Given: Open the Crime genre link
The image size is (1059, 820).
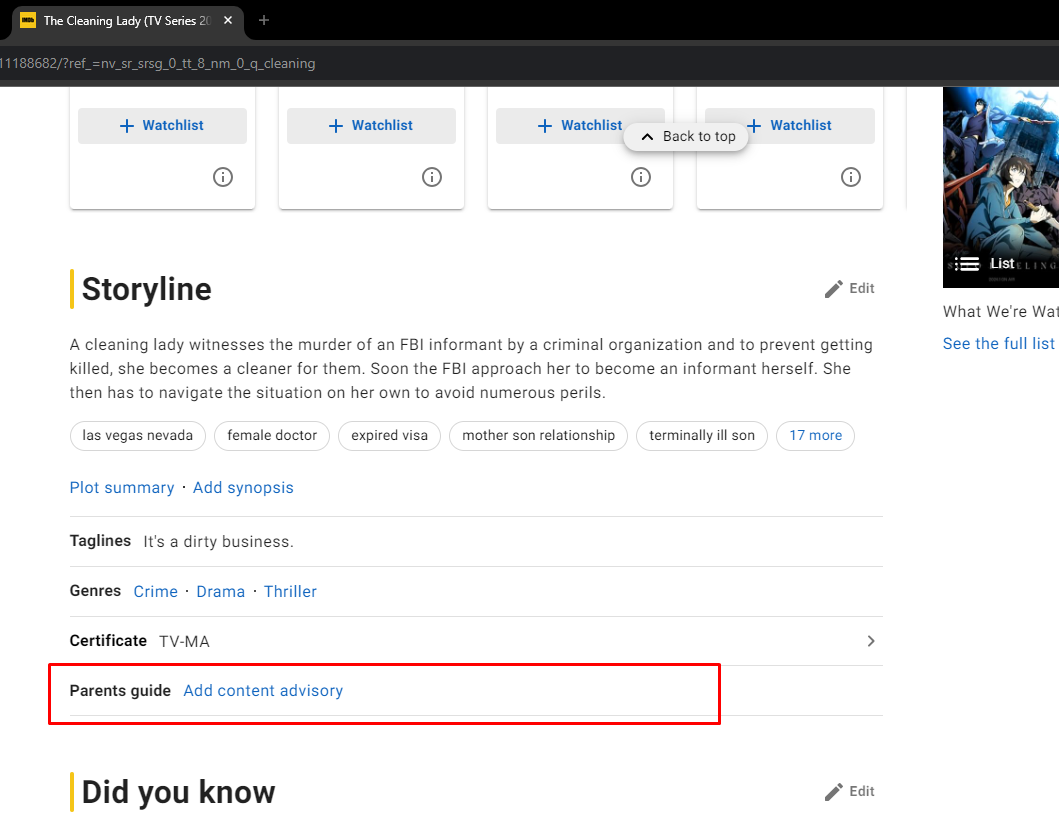Looking at the screenshot, I should tap(155, 592).
